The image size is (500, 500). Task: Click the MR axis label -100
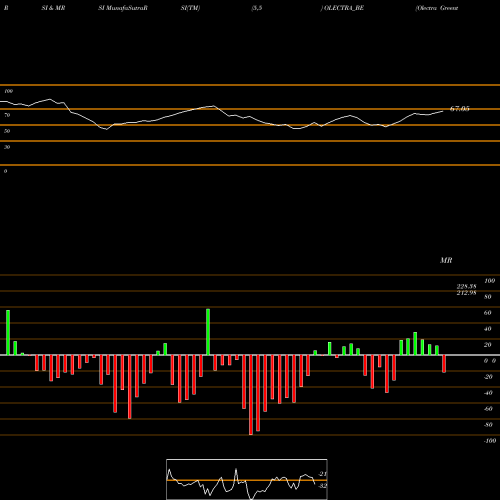pos(490,441)
